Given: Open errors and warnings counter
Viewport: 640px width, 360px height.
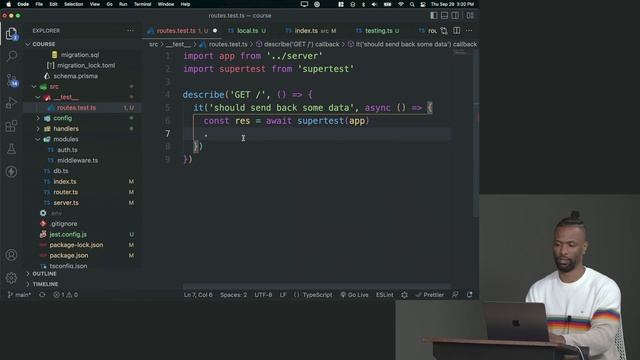Looking at the screenshot, I should 65,295.
